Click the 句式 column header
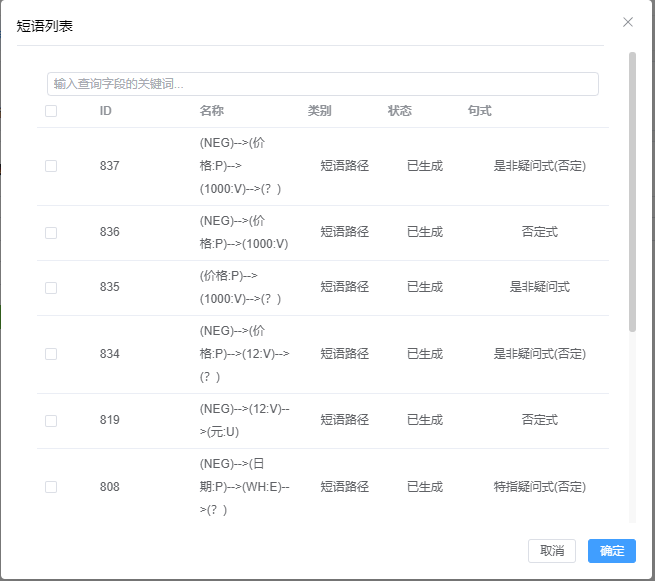The height and width of the screenshot is (581, 655). [x=480, y=111]
